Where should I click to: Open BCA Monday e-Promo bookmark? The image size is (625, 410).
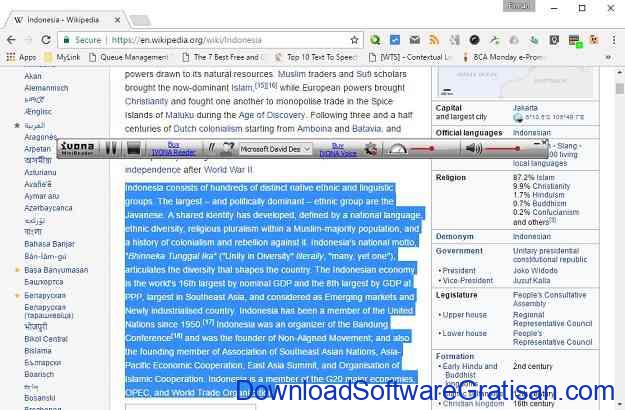502,57
